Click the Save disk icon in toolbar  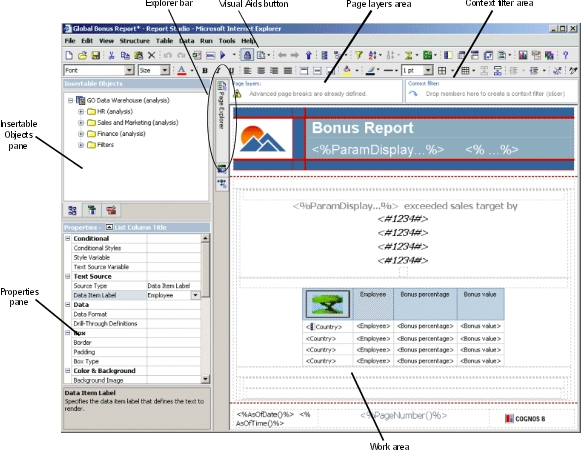(96, 56)
